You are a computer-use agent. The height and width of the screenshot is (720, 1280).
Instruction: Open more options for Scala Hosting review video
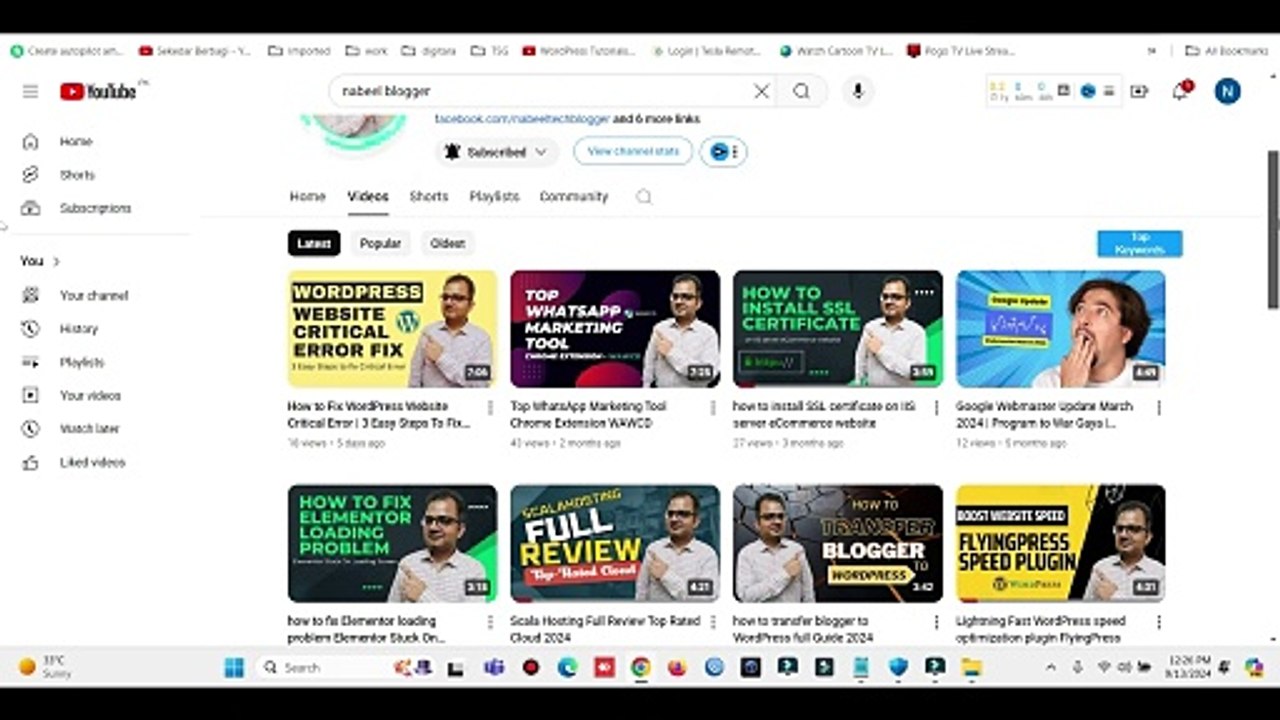coord(713,622)
